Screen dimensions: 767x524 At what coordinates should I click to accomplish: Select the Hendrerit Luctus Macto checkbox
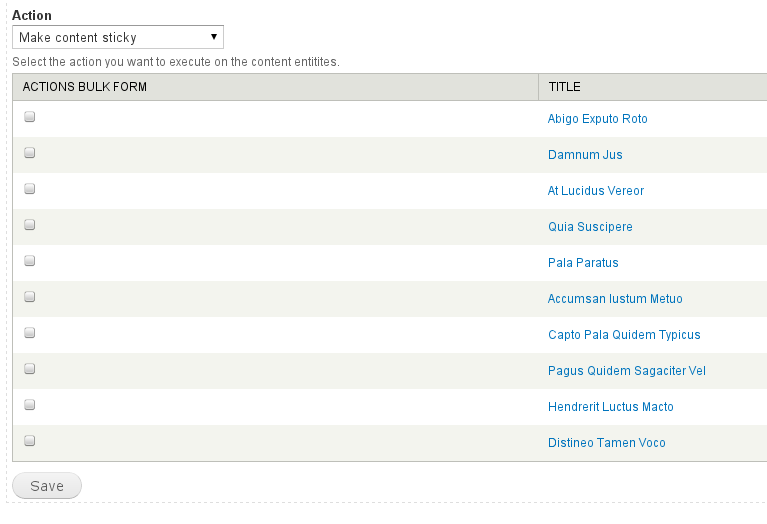(x=30, y=405)
